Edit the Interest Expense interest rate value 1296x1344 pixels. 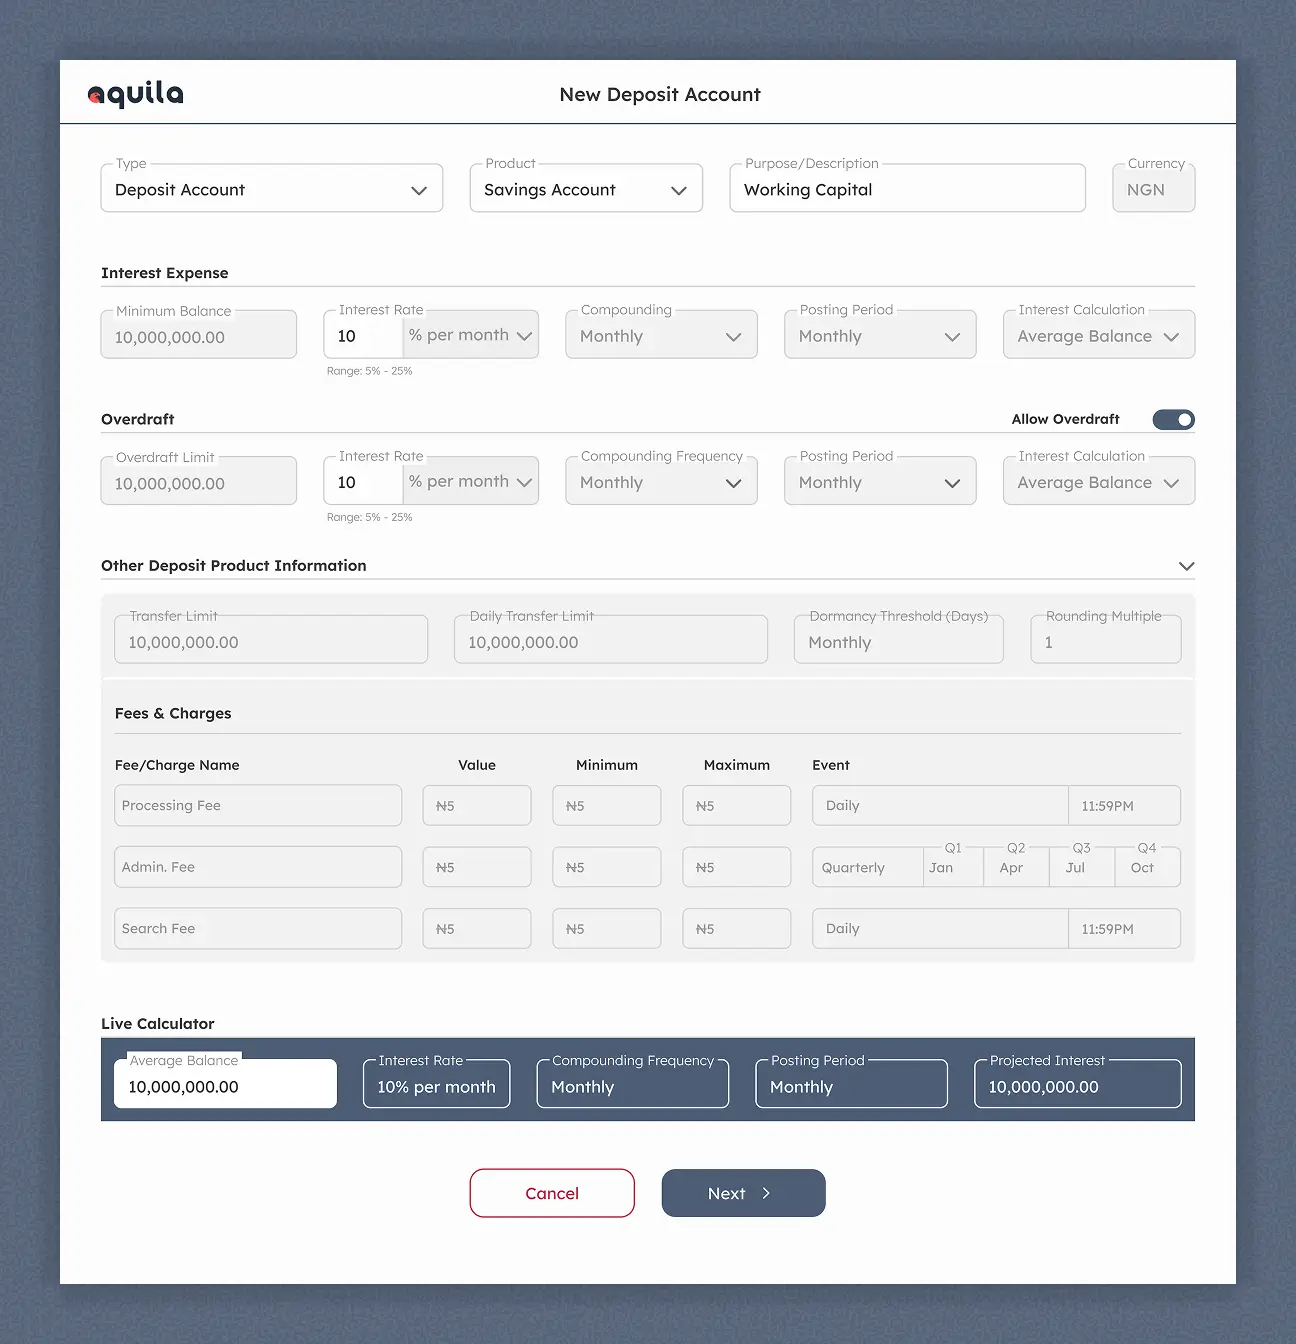pyautogui.click(x=363, y=336)
